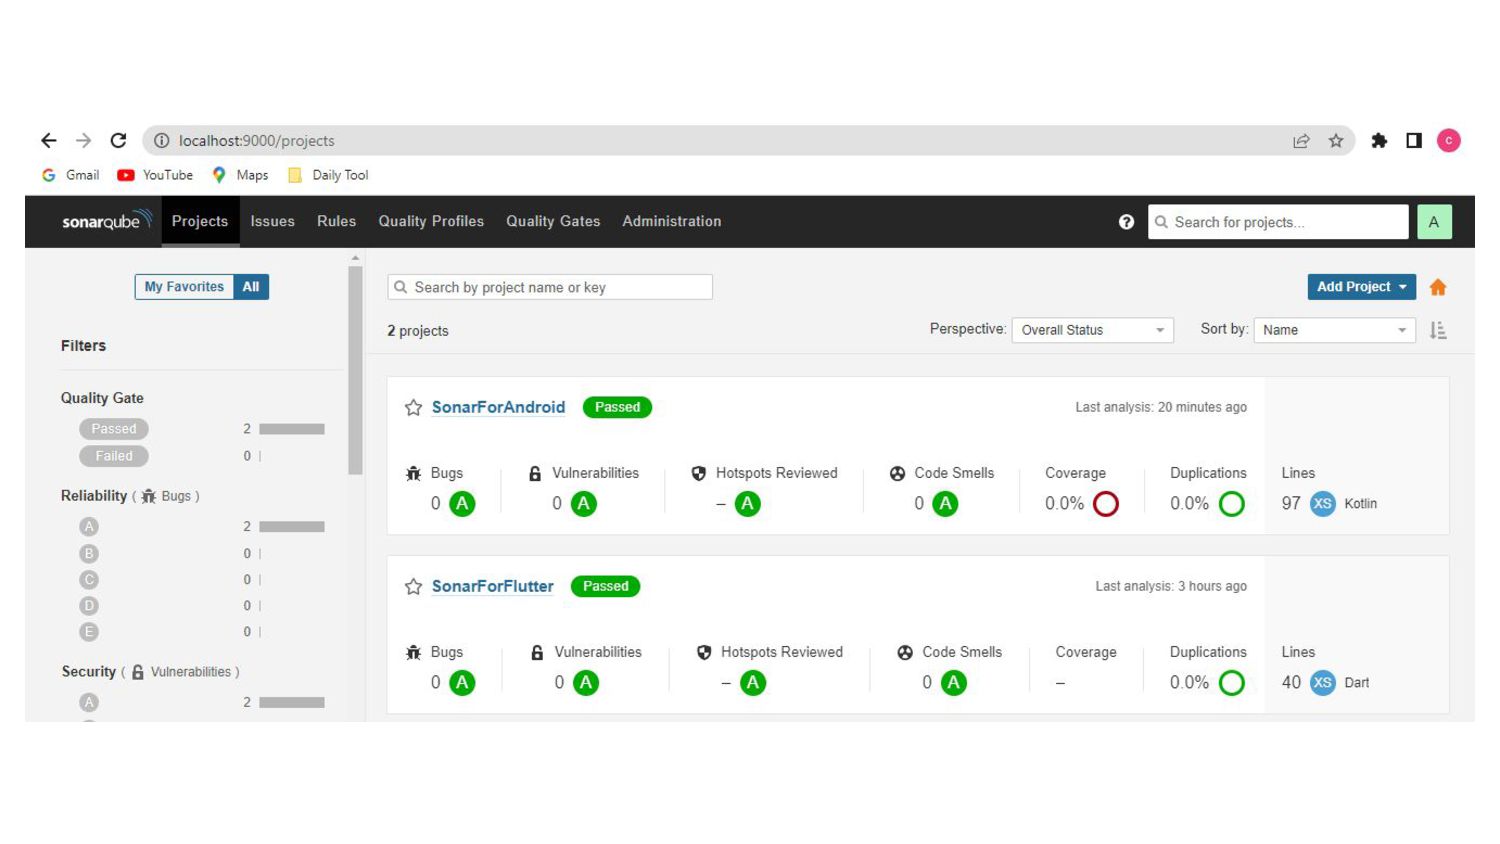Viewport: 1500px width, 844px height.
Task: Favorite SonarForAndroid with the star
Action: [413, 408]
